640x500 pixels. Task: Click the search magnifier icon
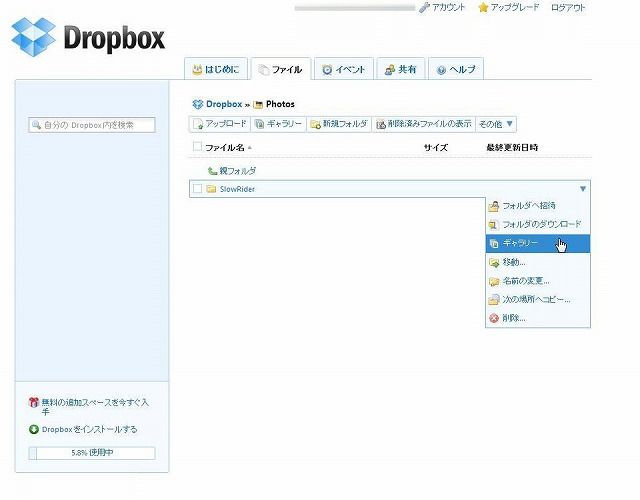(x=36, y=125)
